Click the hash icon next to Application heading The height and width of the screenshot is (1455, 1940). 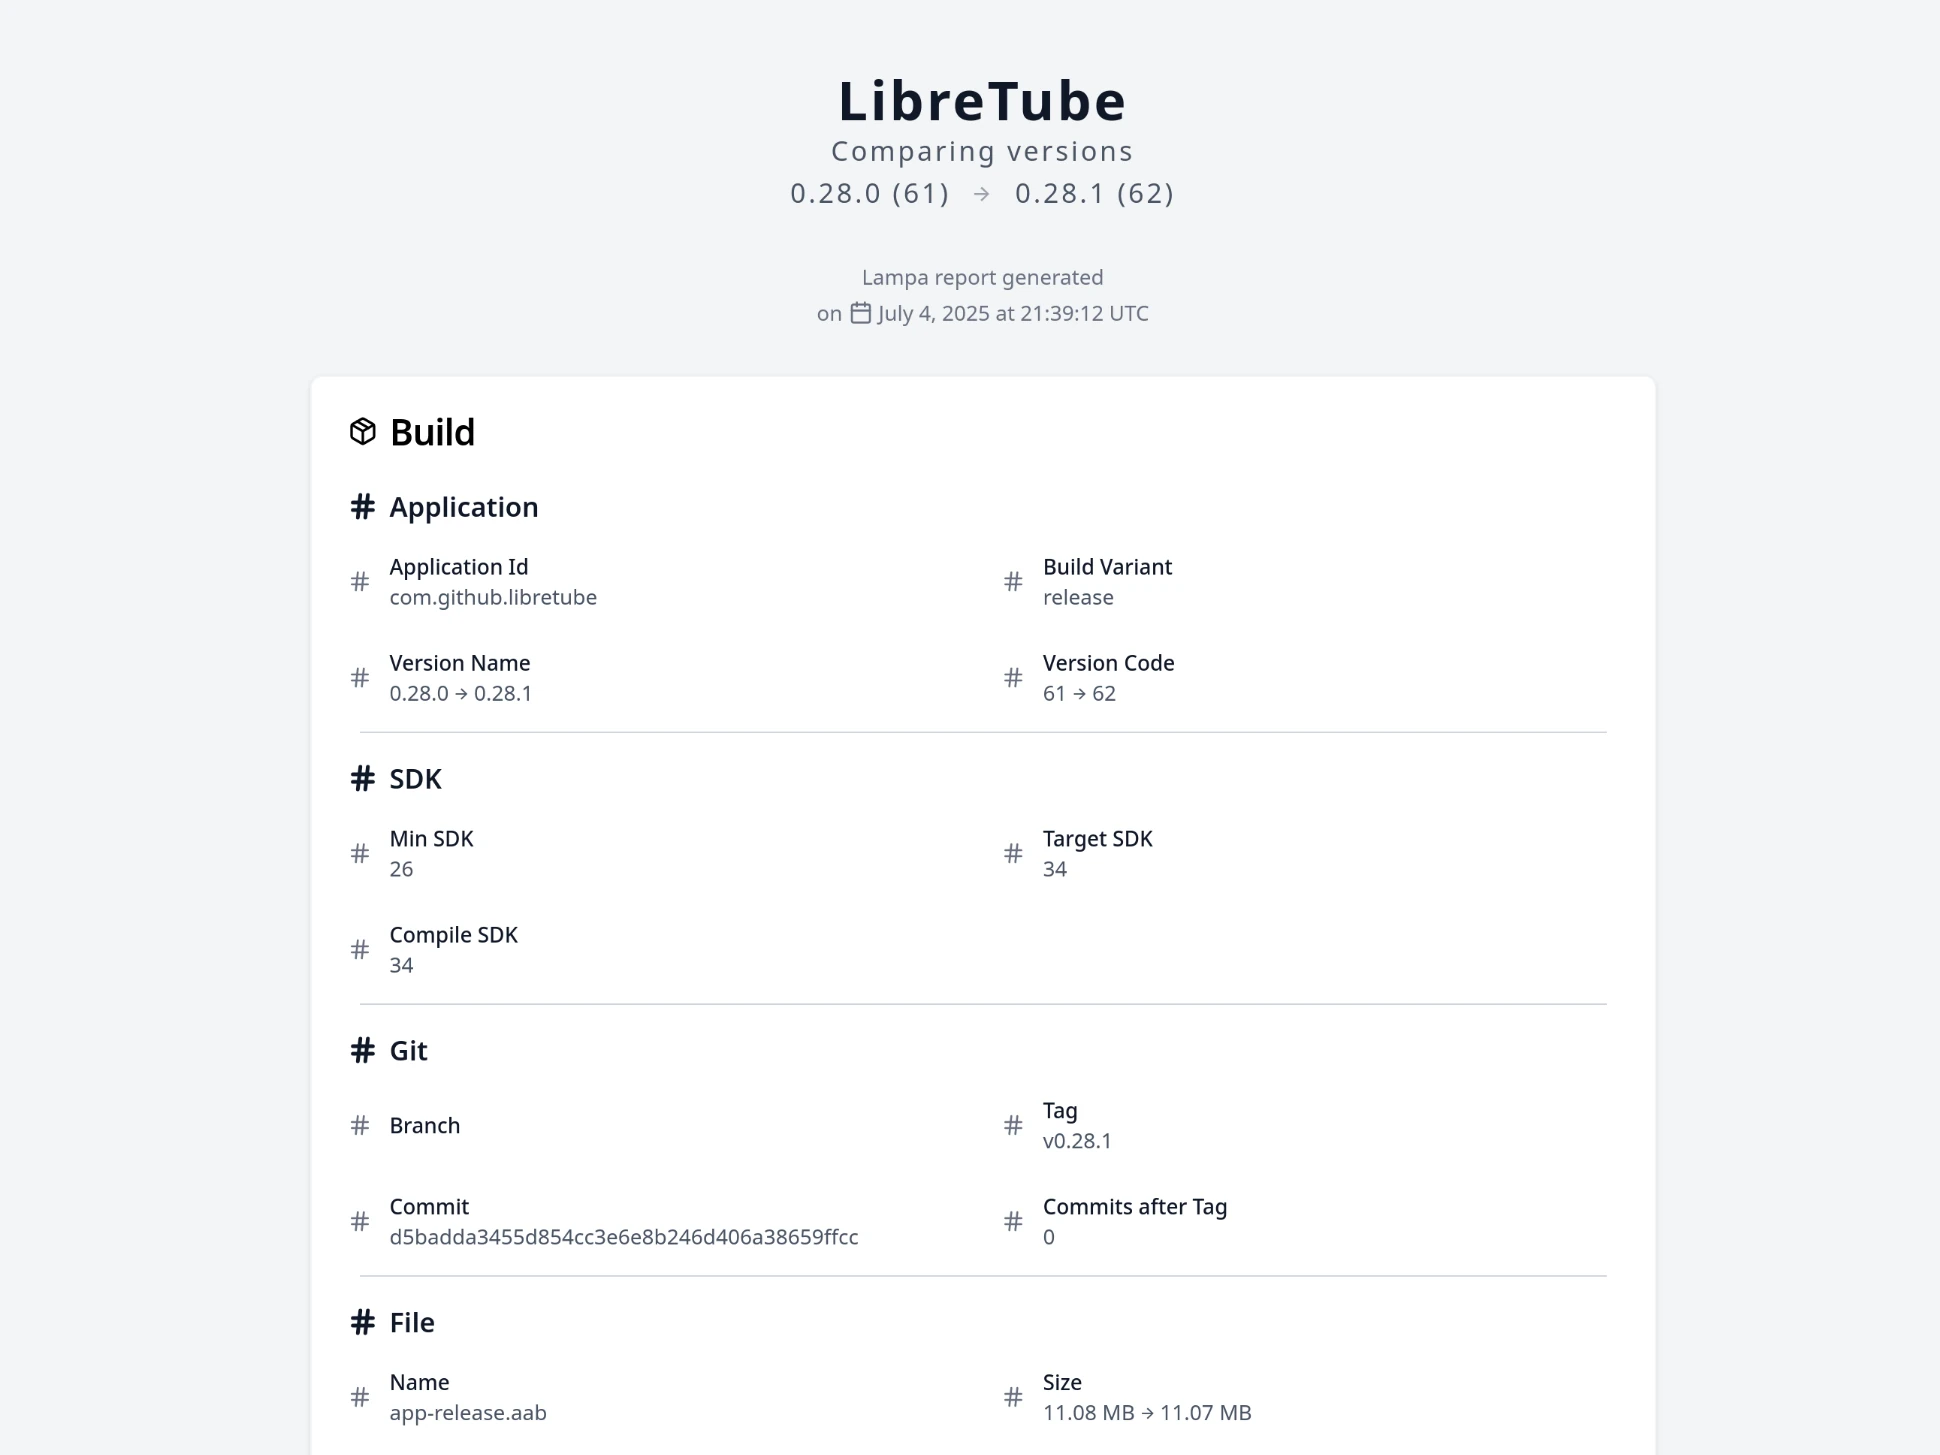pos(363,507)
